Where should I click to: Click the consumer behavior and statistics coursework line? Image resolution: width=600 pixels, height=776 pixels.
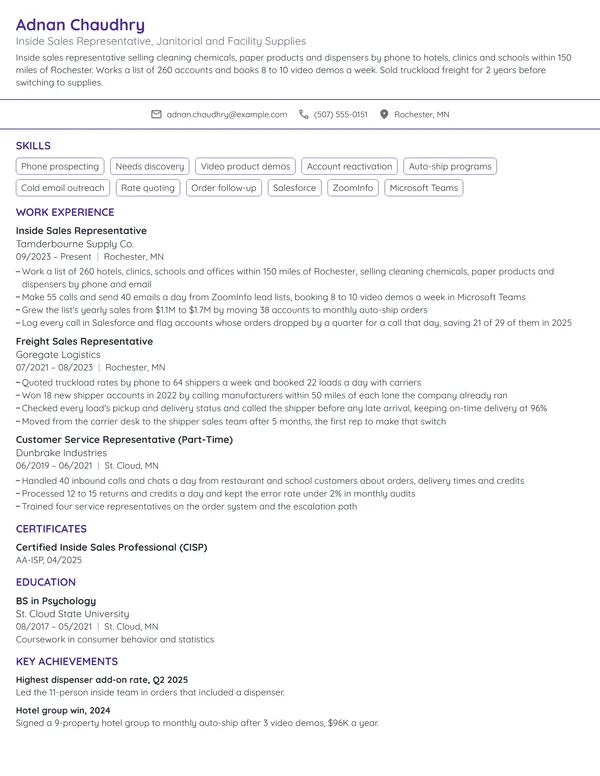pos(115,639)
